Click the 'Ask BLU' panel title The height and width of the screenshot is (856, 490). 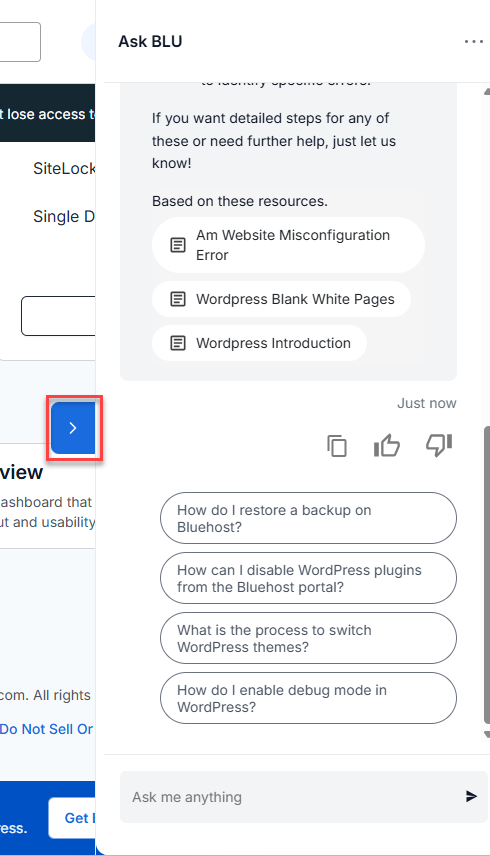[x=150, y=41]
